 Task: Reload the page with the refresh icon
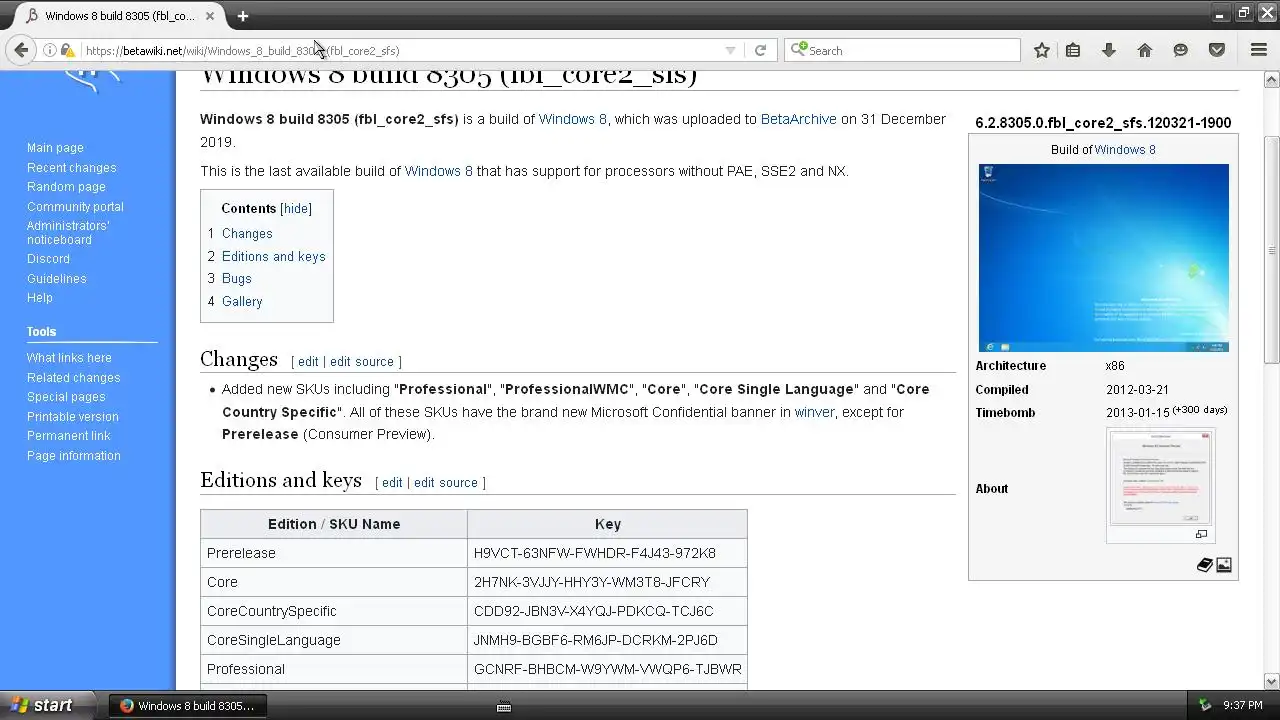(x=760, y=50)
